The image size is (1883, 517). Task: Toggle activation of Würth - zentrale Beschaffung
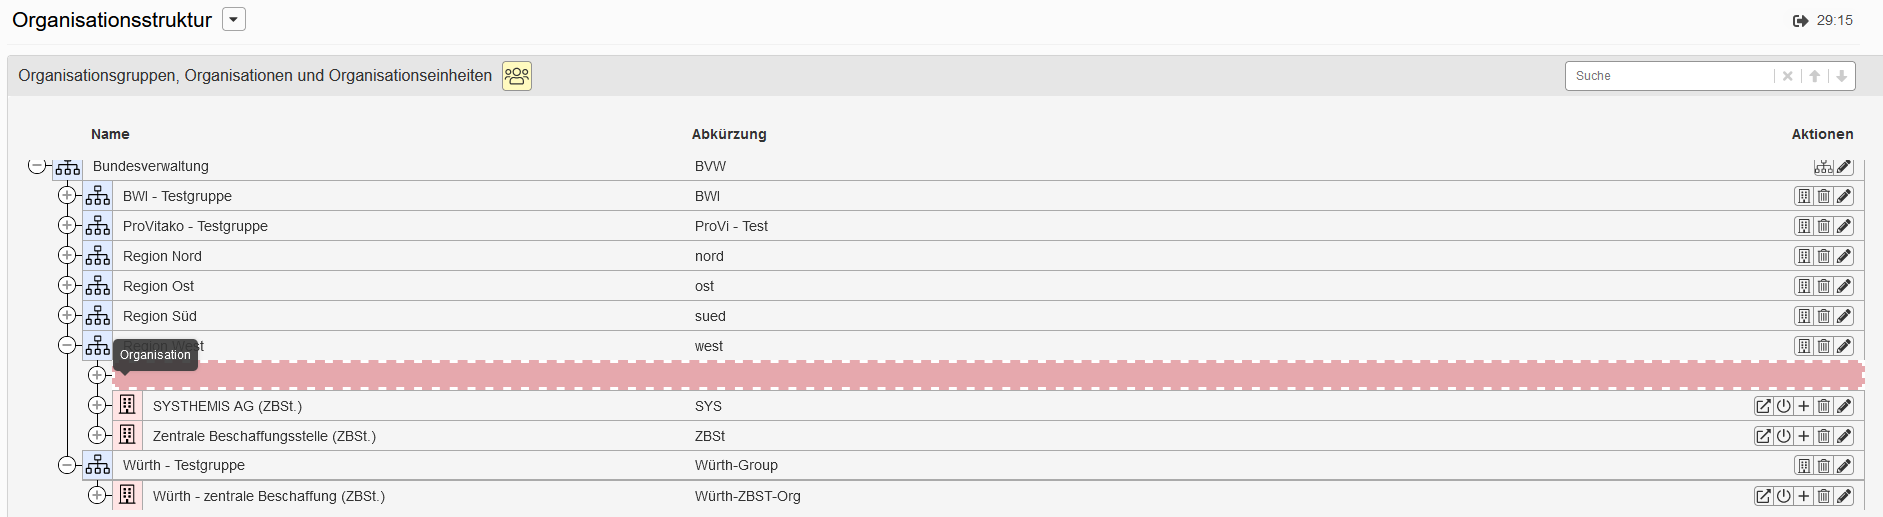[x=1784, y=497]
